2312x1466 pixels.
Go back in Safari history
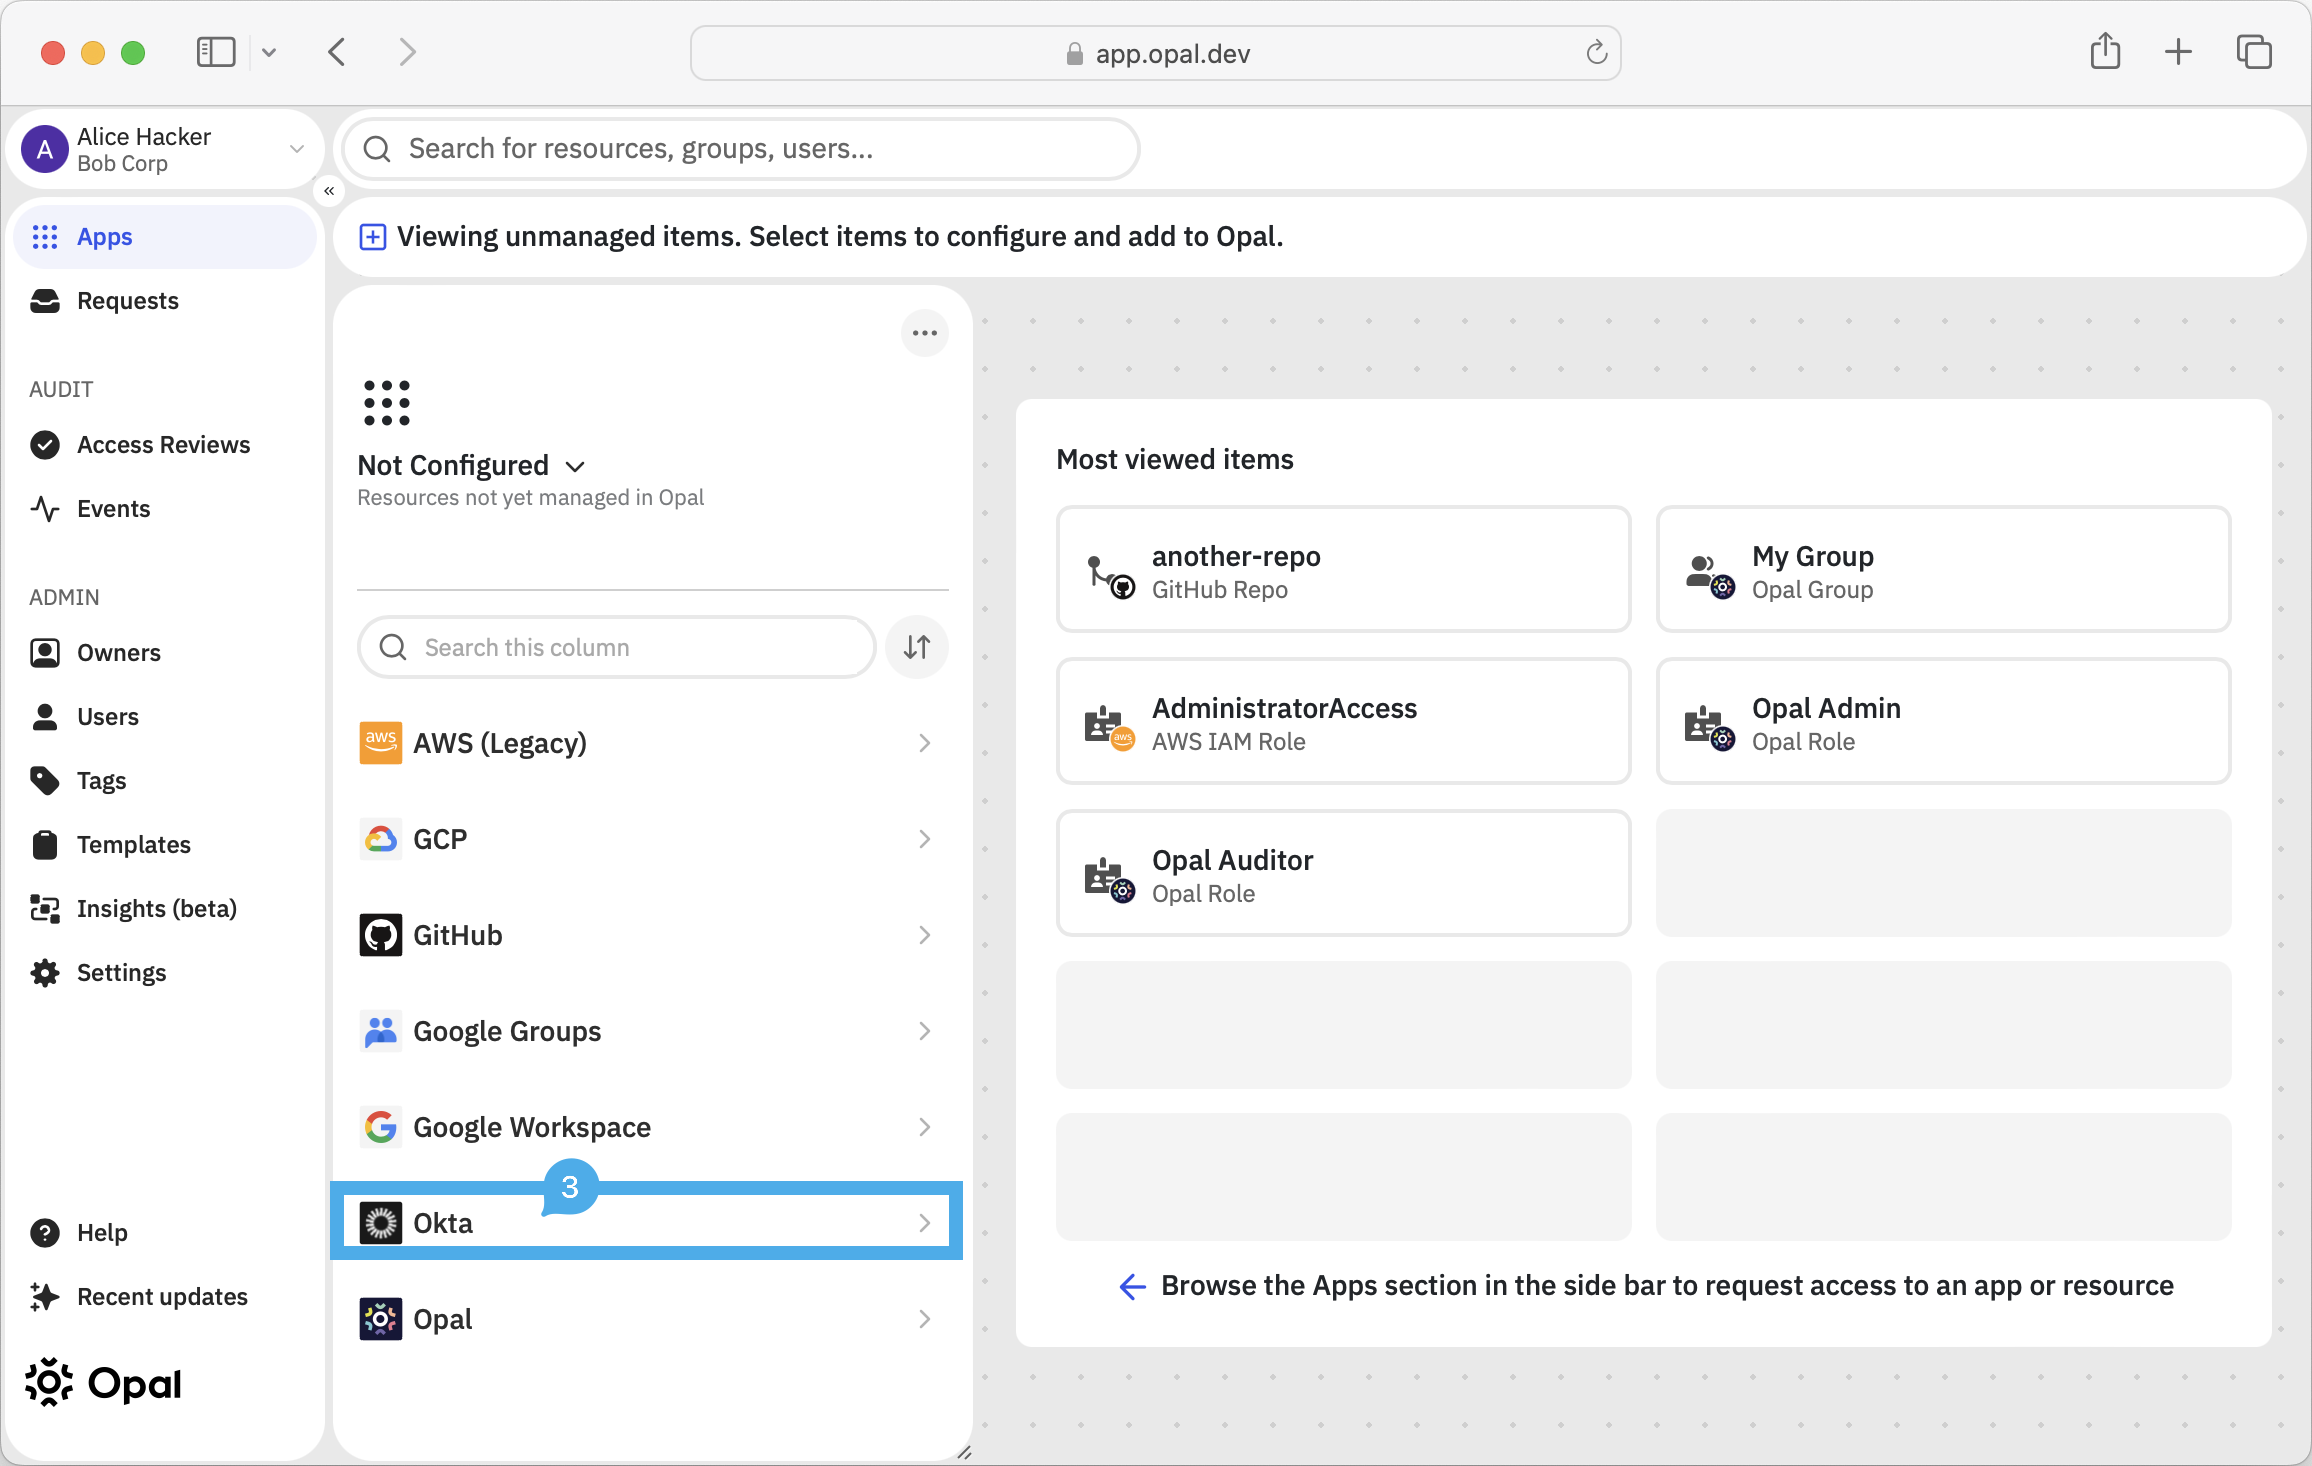[x=337, y=52]
